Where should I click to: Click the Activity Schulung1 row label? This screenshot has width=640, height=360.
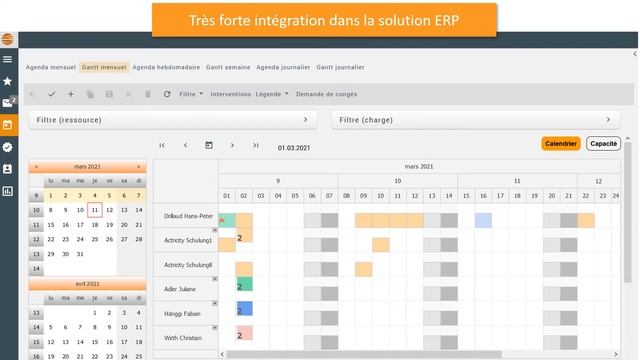188,240
